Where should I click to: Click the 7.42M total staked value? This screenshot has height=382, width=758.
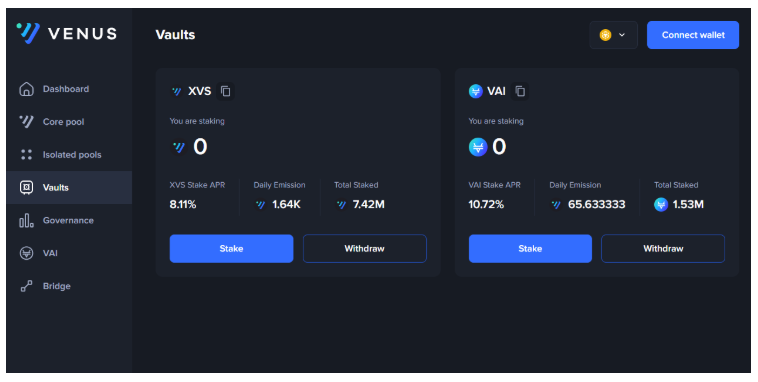[368, 205]
